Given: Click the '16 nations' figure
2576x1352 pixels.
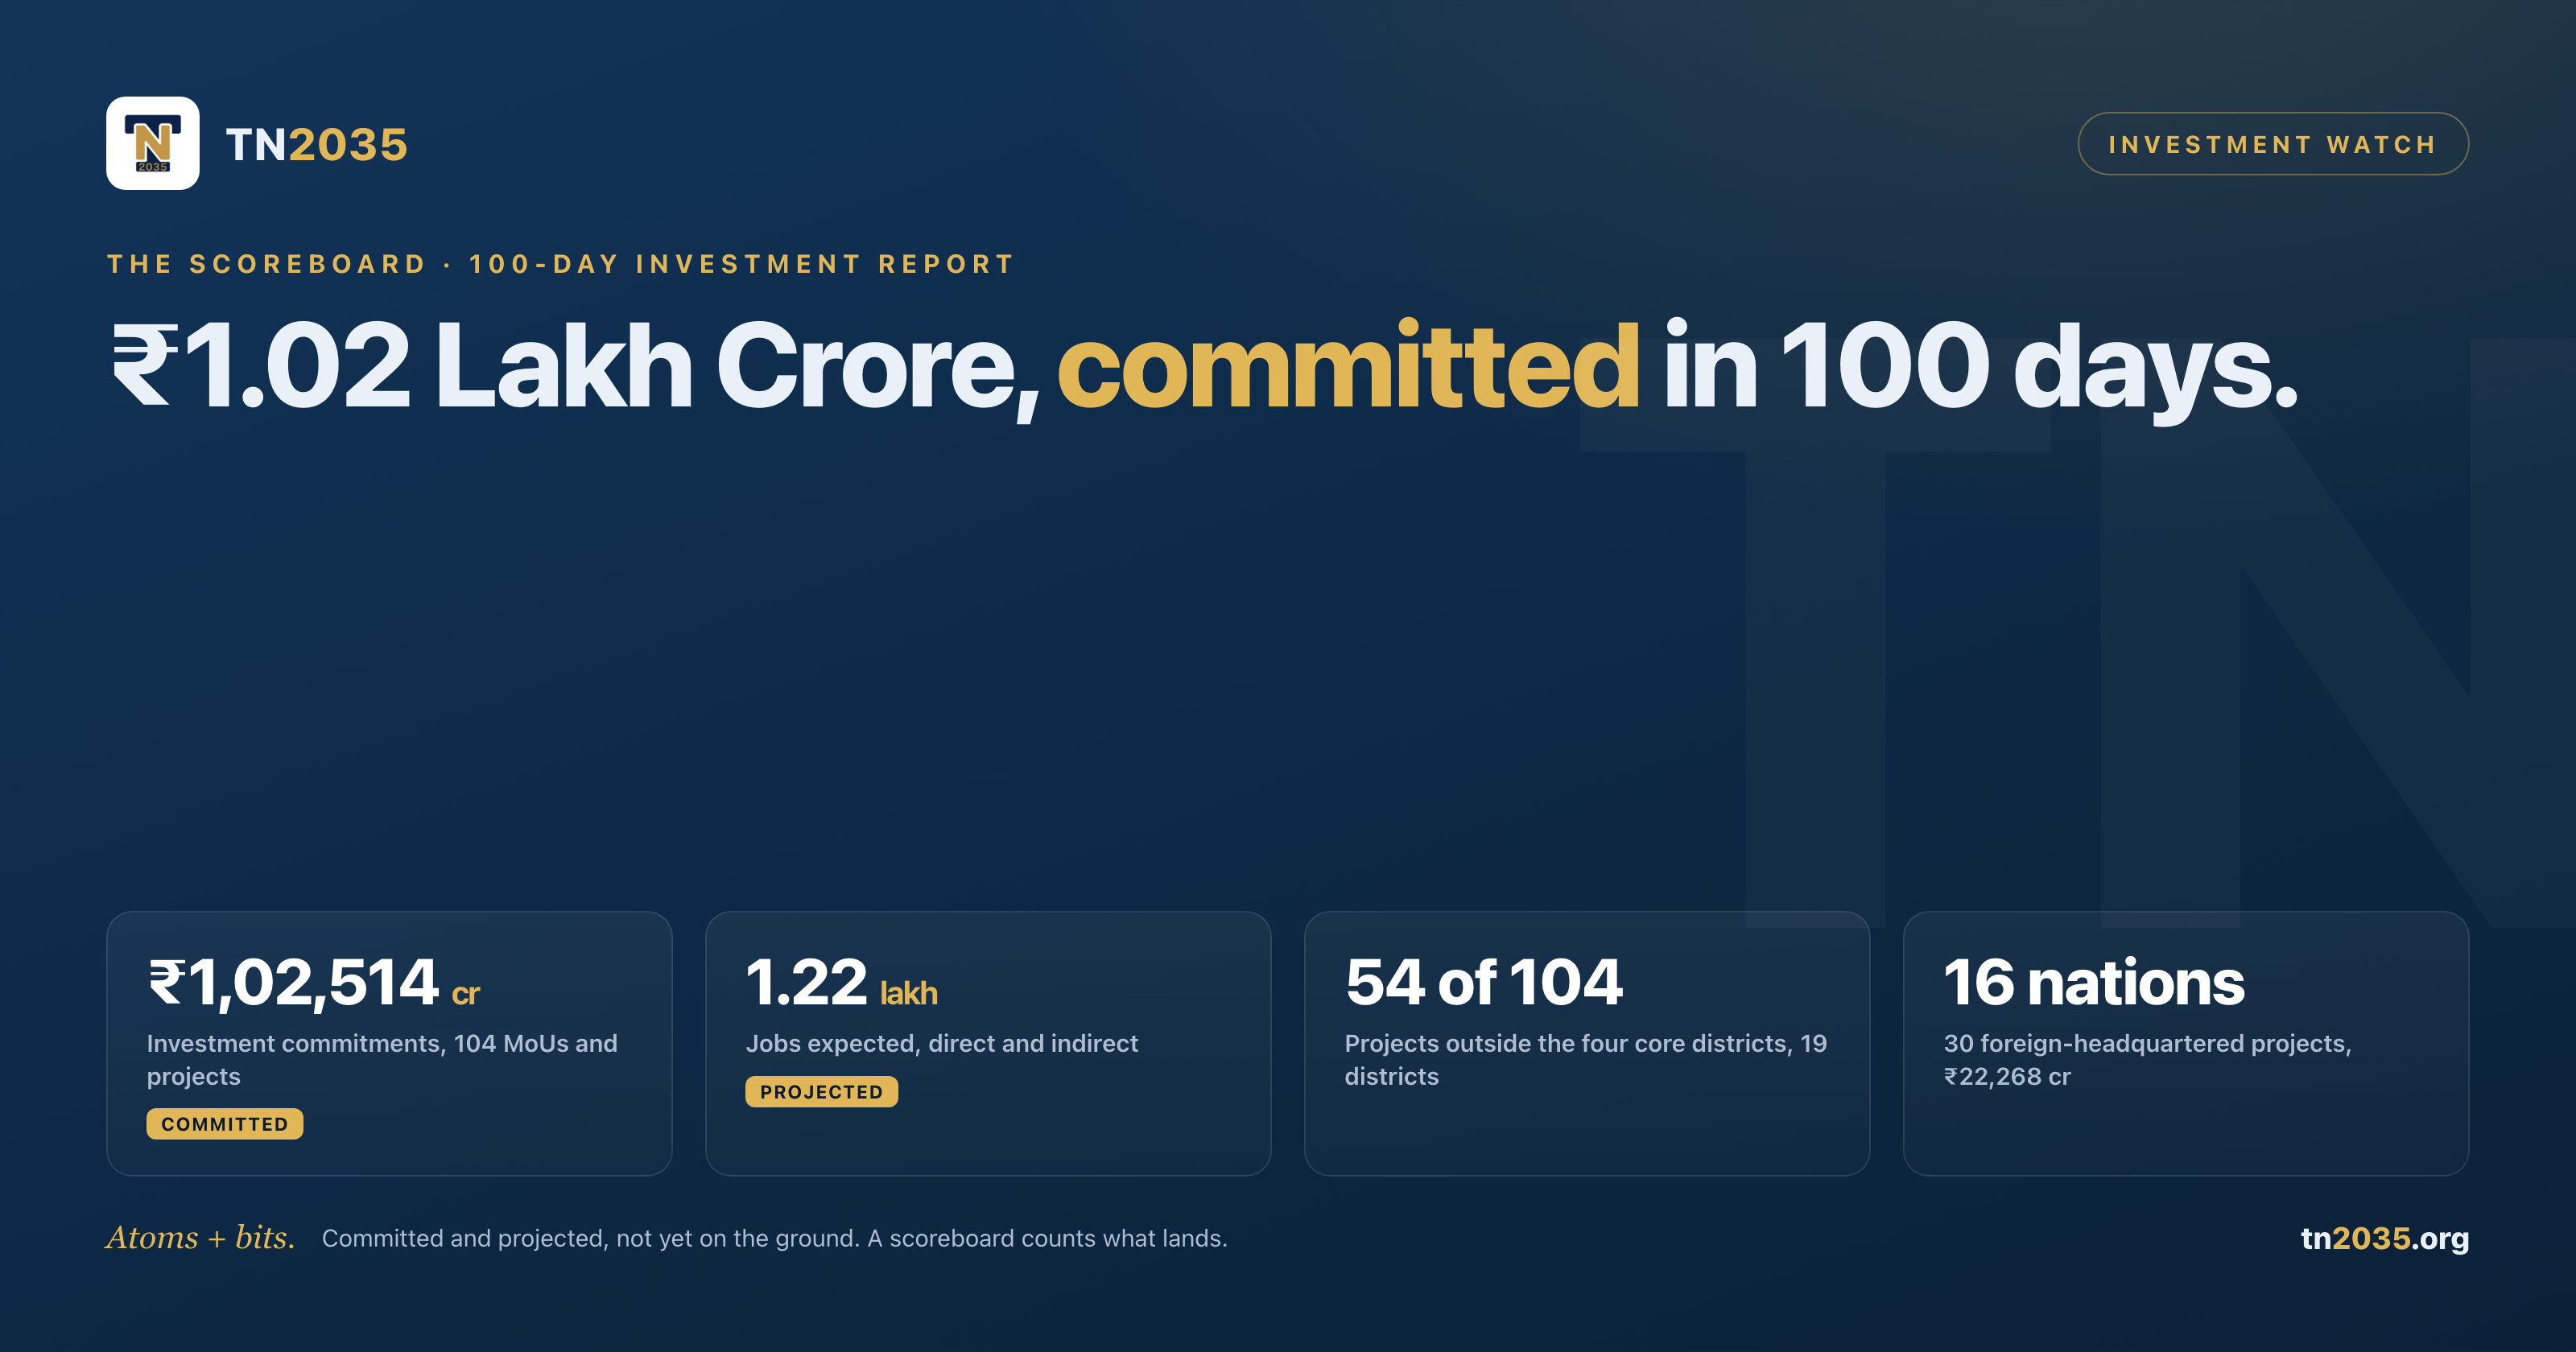Looking at the screenshot, I should click(2094, 982).
